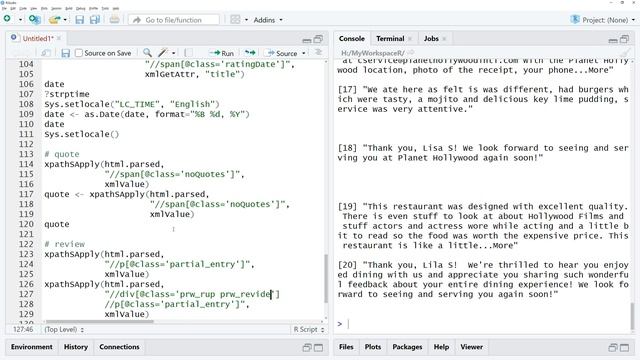This screenshot has width=640, height=360.
Task: Click the Open File folder icon
Action: pyautogui.click(x=54, y=19)
